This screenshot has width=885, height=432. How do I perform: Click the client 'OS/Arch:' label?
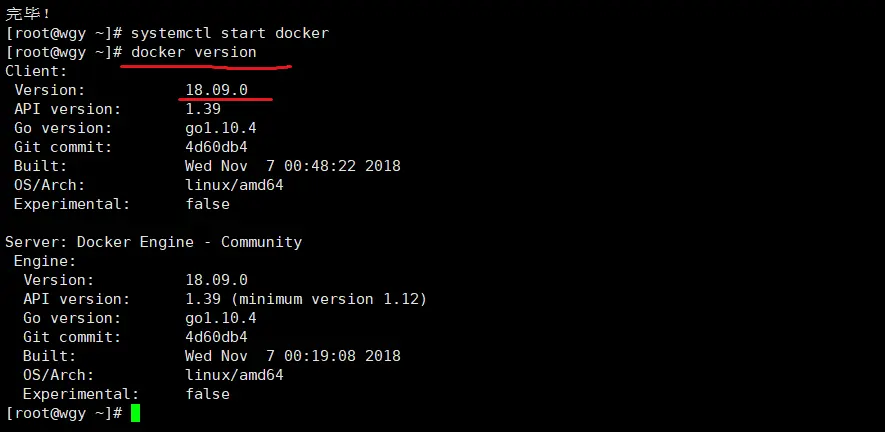point(50,185)
